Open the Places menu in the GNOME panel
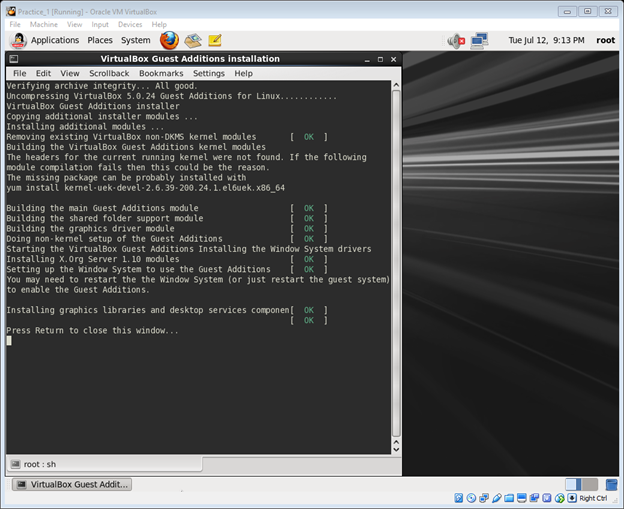The image size is (624, 509). pos(100,40)
